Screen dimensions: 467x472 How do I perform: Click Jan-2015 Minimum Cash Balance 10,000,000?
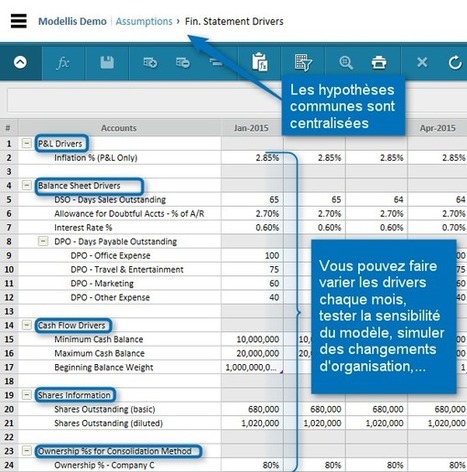click(252, 339)
